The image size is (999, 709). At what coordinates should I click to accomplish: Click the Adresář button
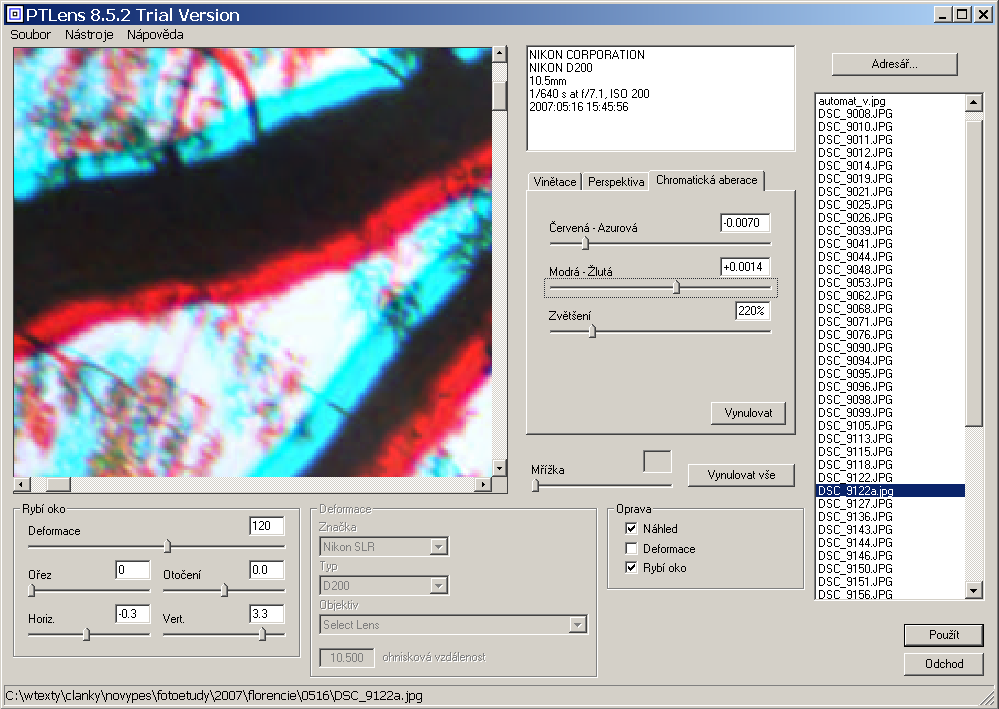click(x=894, y=64)
